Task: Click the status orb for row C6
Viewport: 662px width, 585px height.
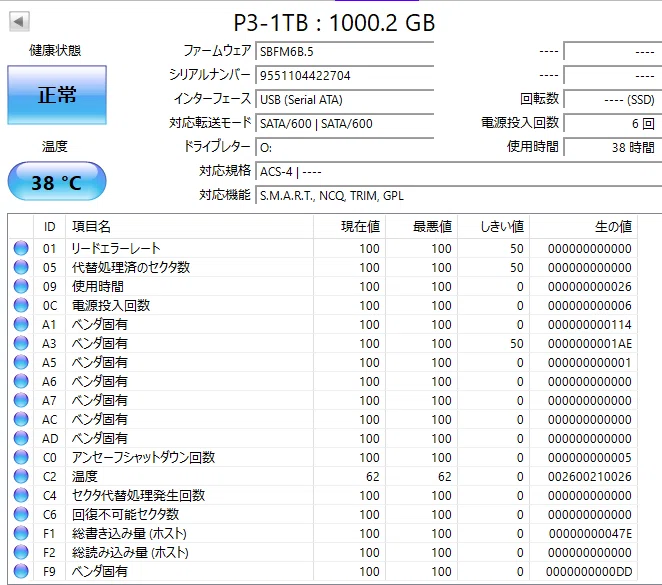Action: coord(21,514)
